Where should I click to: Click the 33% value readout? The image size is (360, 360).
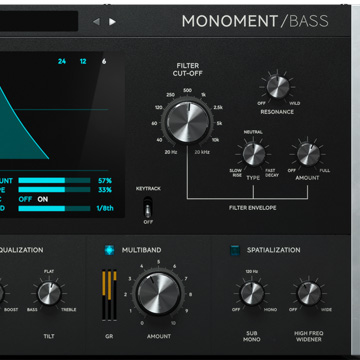[x=105, y=190]
